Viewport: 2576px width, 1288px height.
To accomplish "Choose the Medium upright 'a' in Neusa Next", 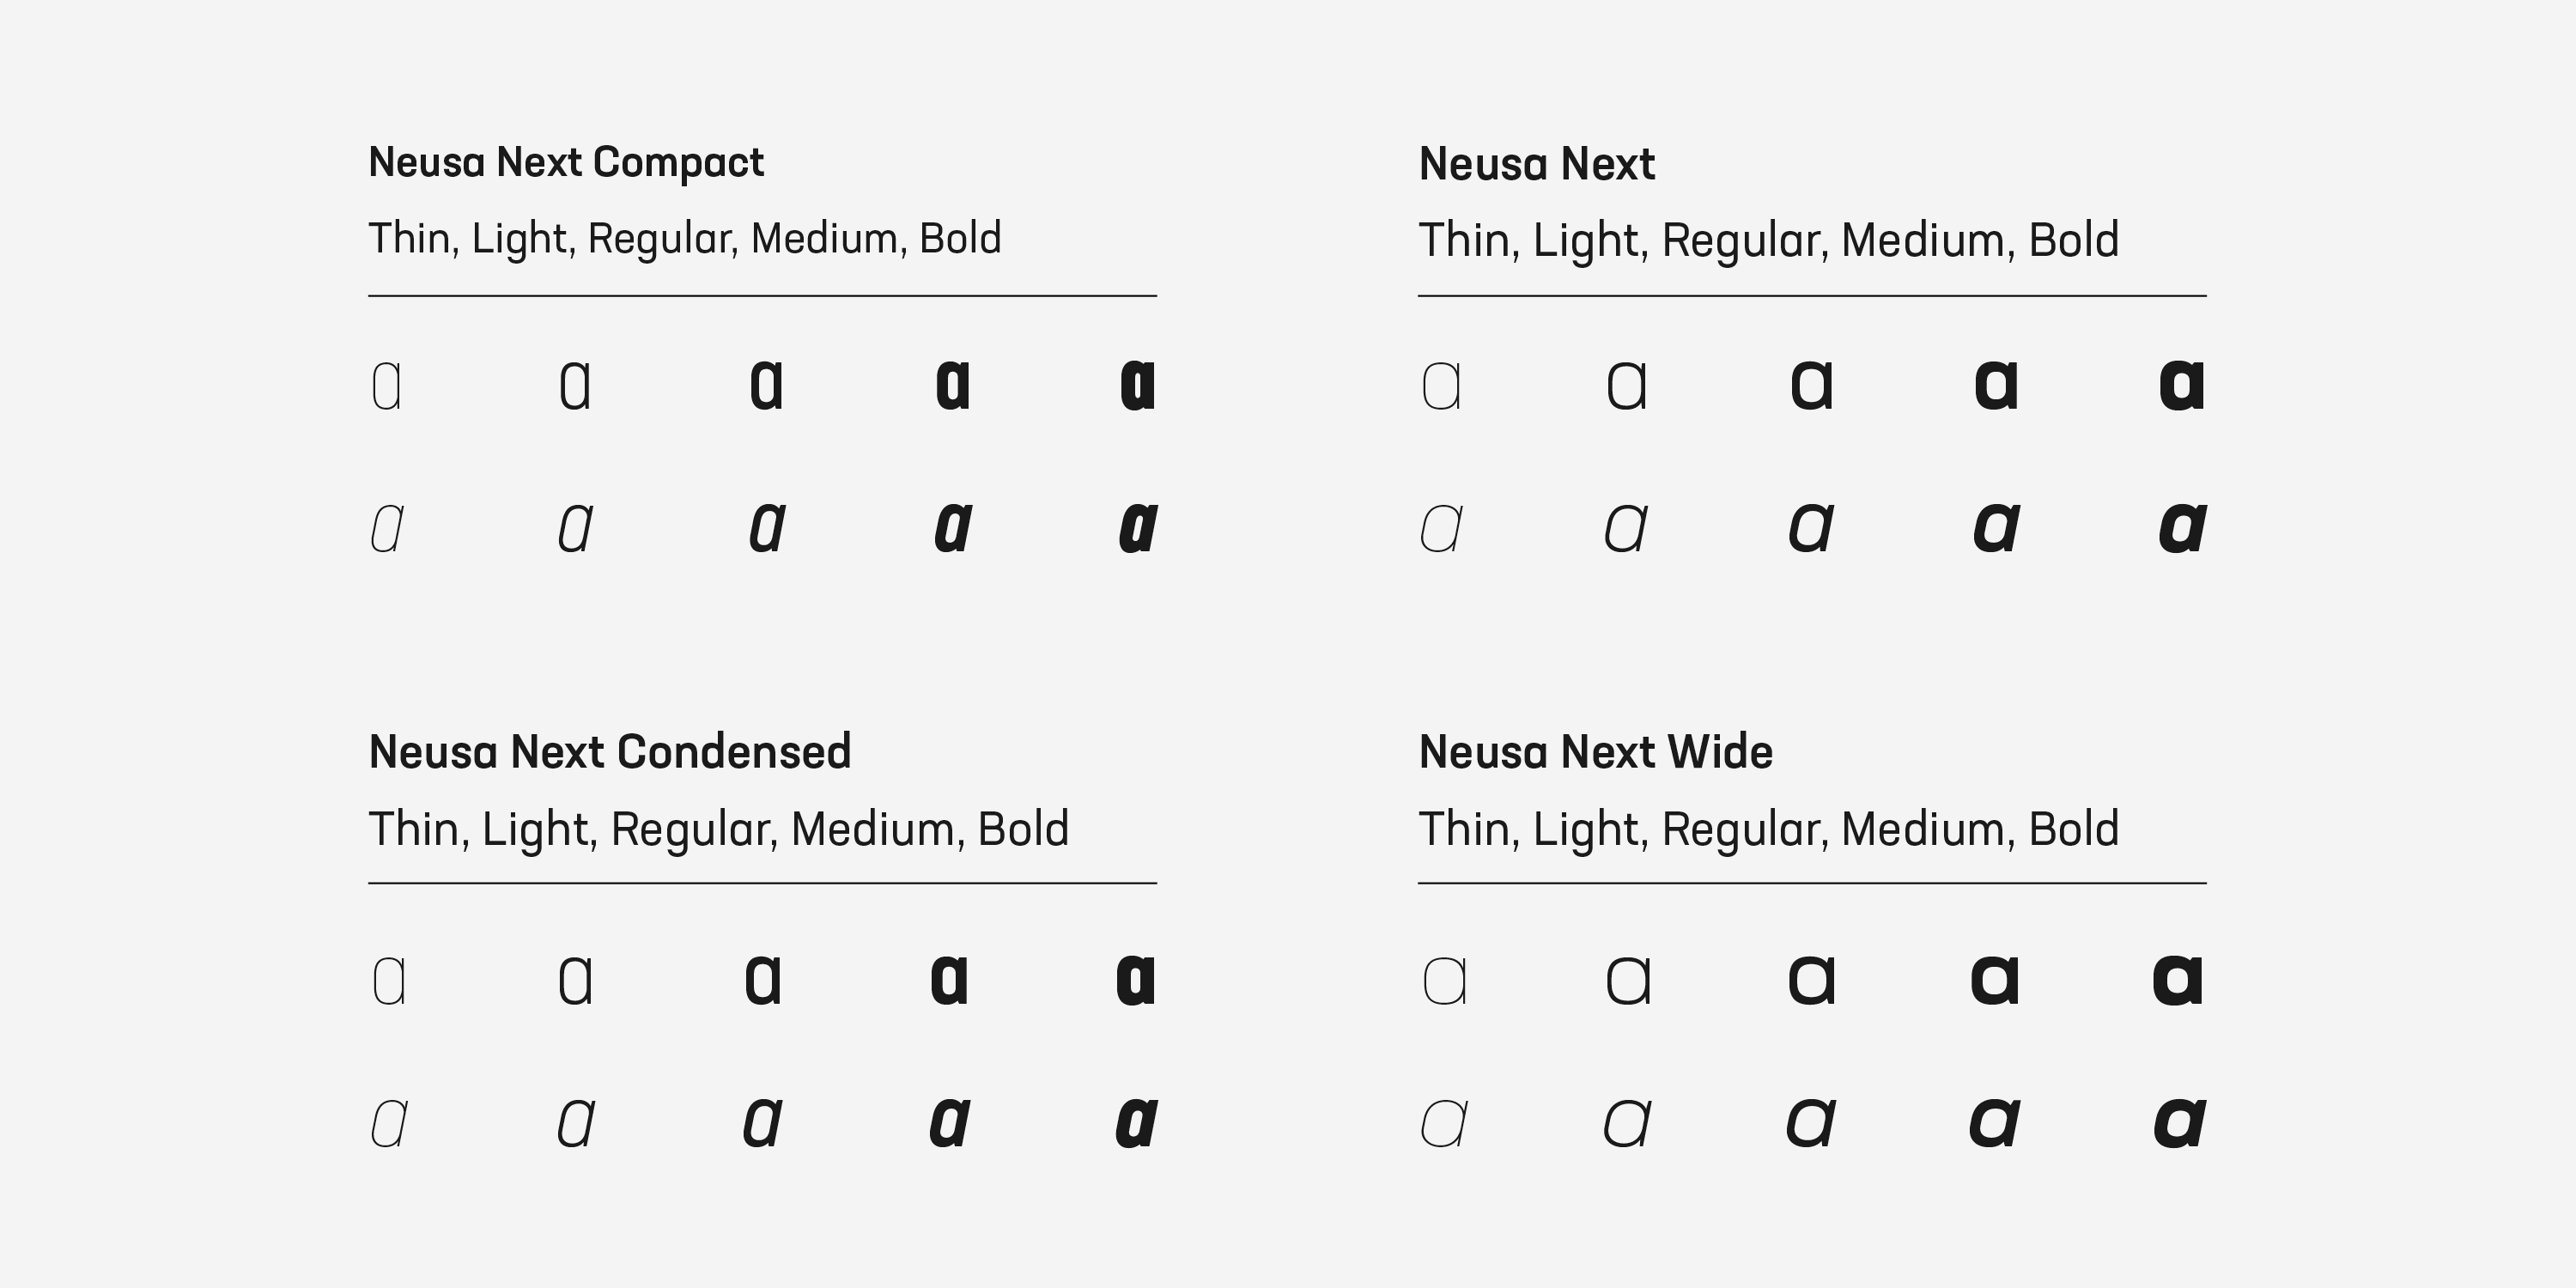I will (x=1996, y=386).
